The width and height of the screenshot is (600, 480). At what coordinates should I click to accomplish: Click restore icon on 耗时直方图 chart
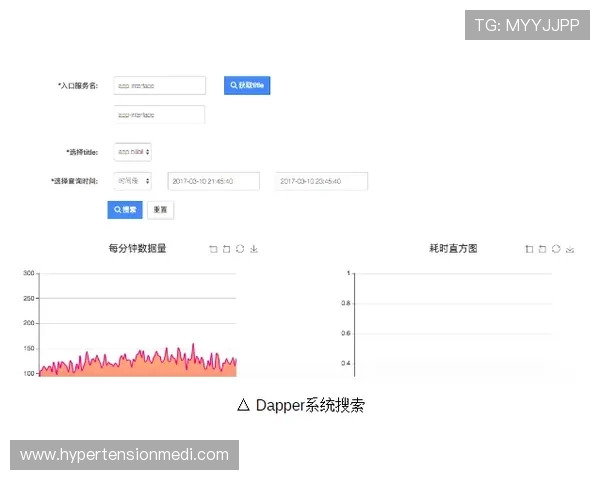[556, 249]
